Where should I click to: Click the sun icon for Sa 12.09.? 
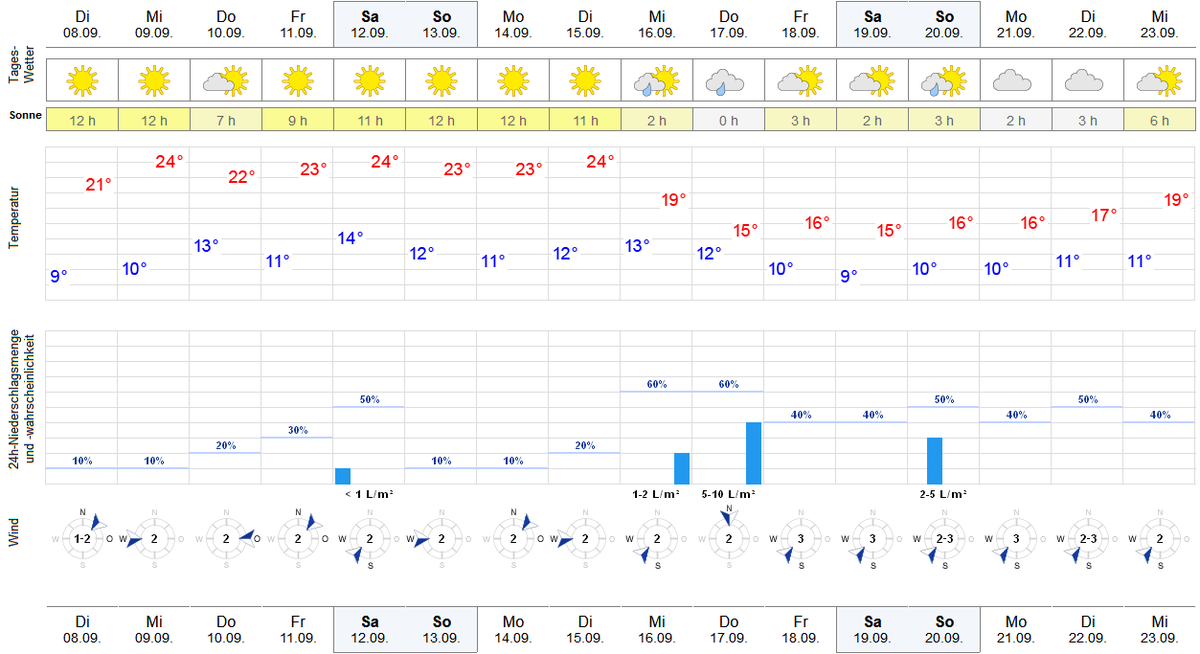(369, 80)
